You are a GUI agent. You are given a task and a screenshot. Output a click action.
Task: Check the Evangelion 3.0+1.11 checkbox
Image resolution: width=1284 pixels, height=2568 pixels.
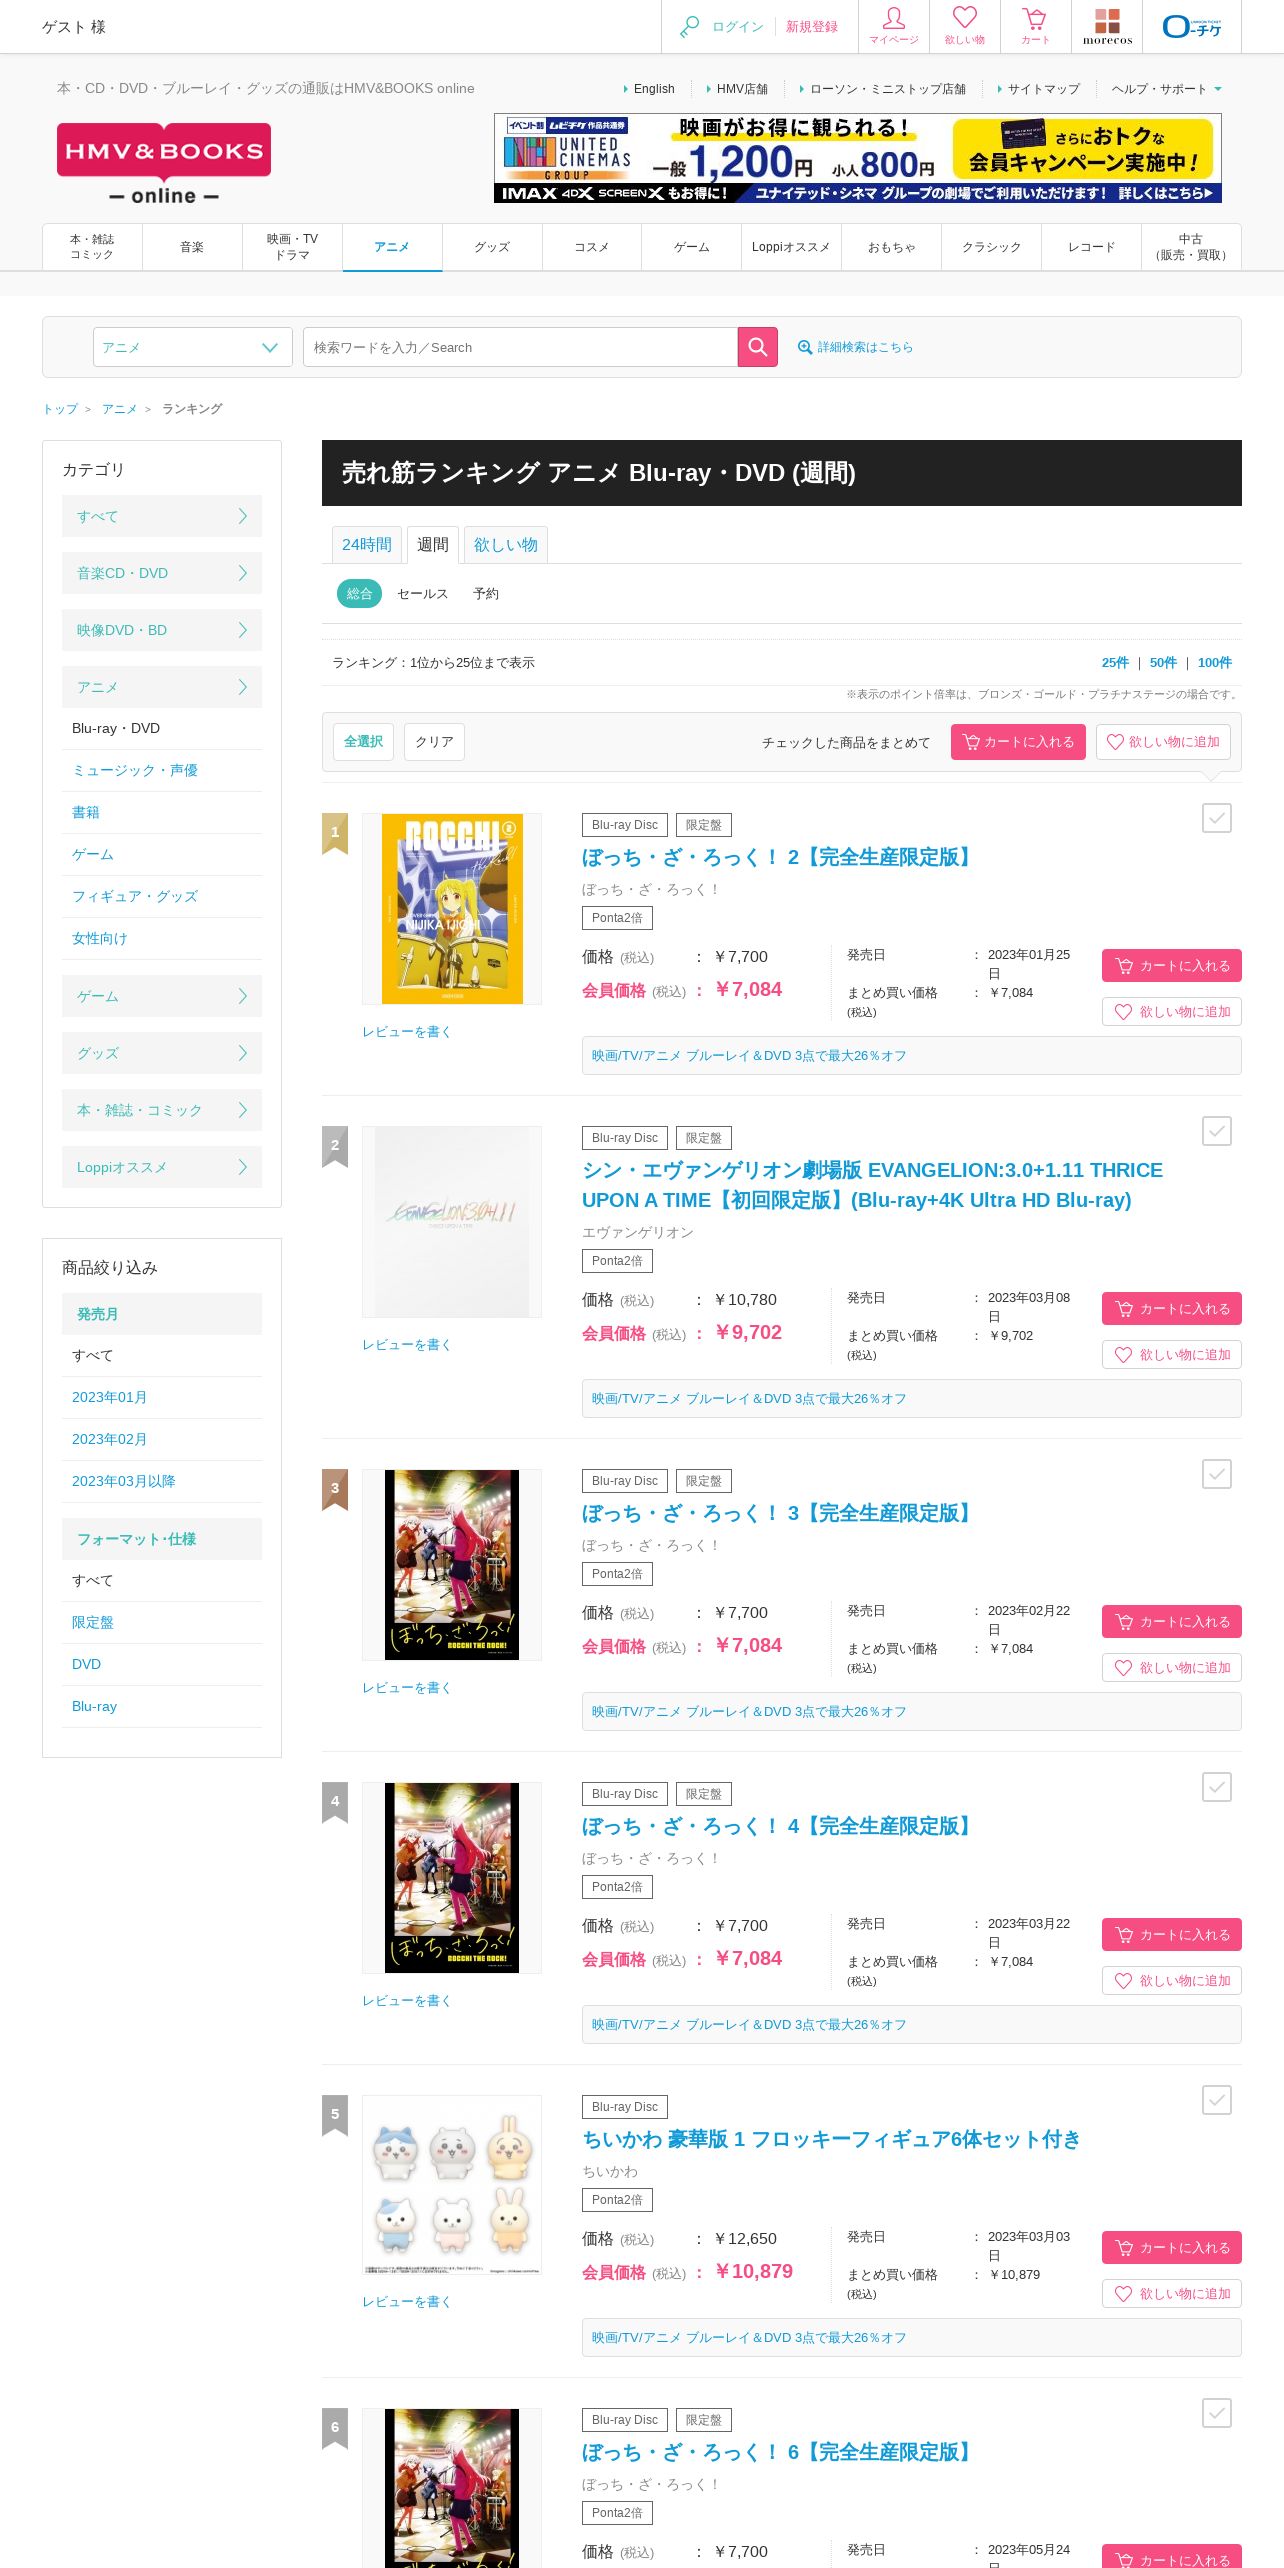click(1217, 1131)
